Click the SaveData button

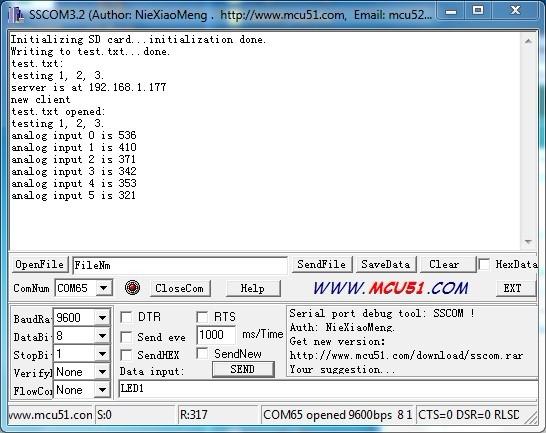(386, 264)
